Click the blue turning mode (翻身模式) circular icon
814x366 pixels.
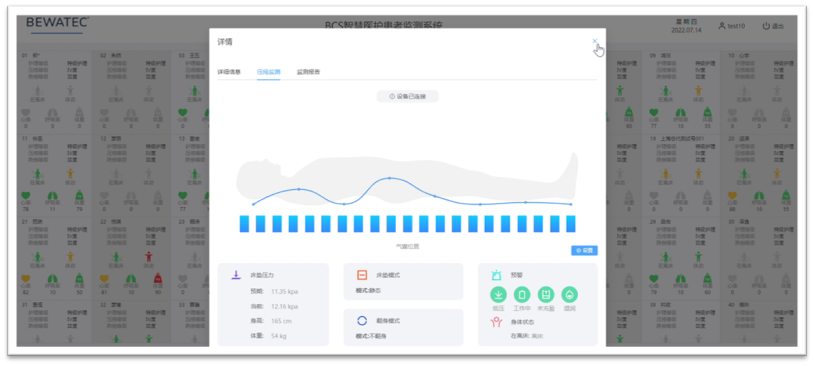362,321
